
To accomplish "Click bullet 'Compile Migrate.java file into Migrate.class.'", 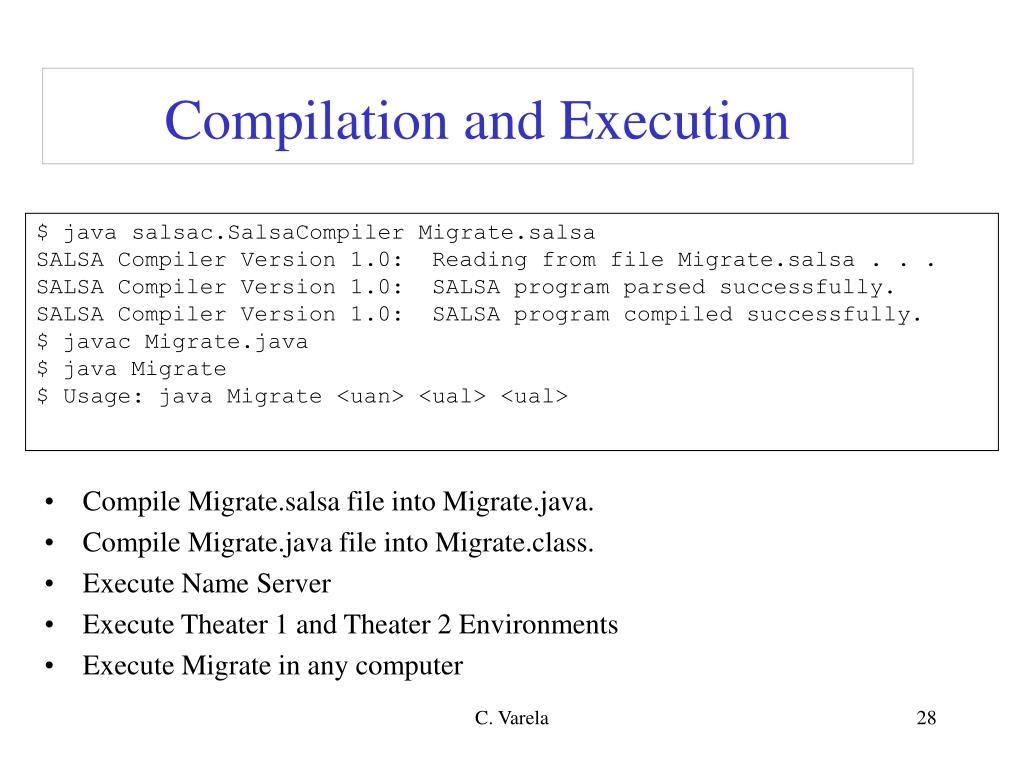I will point(338,543).
